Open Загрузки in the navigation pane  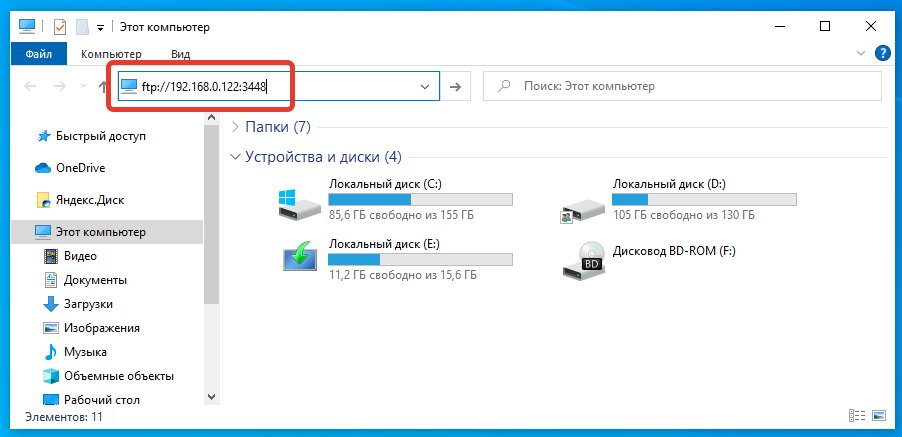pyautogui.click(x=88, y=304)
